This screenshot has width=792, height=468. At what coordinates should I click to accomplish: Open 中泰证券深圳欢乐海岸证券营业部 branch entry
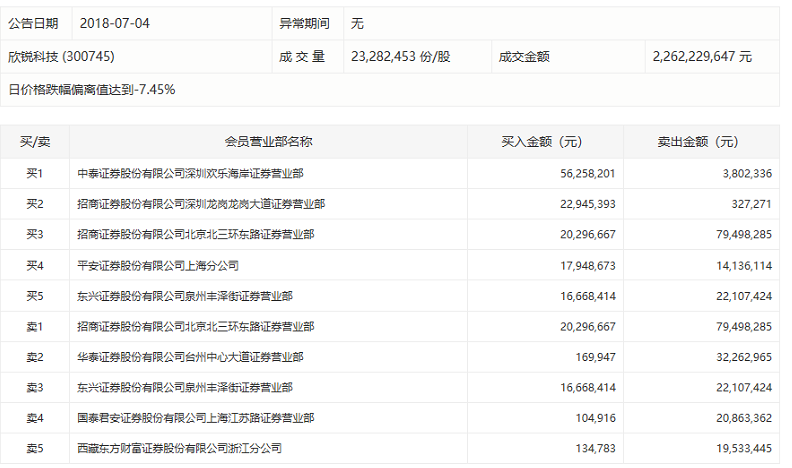click(x=190, y=173)
